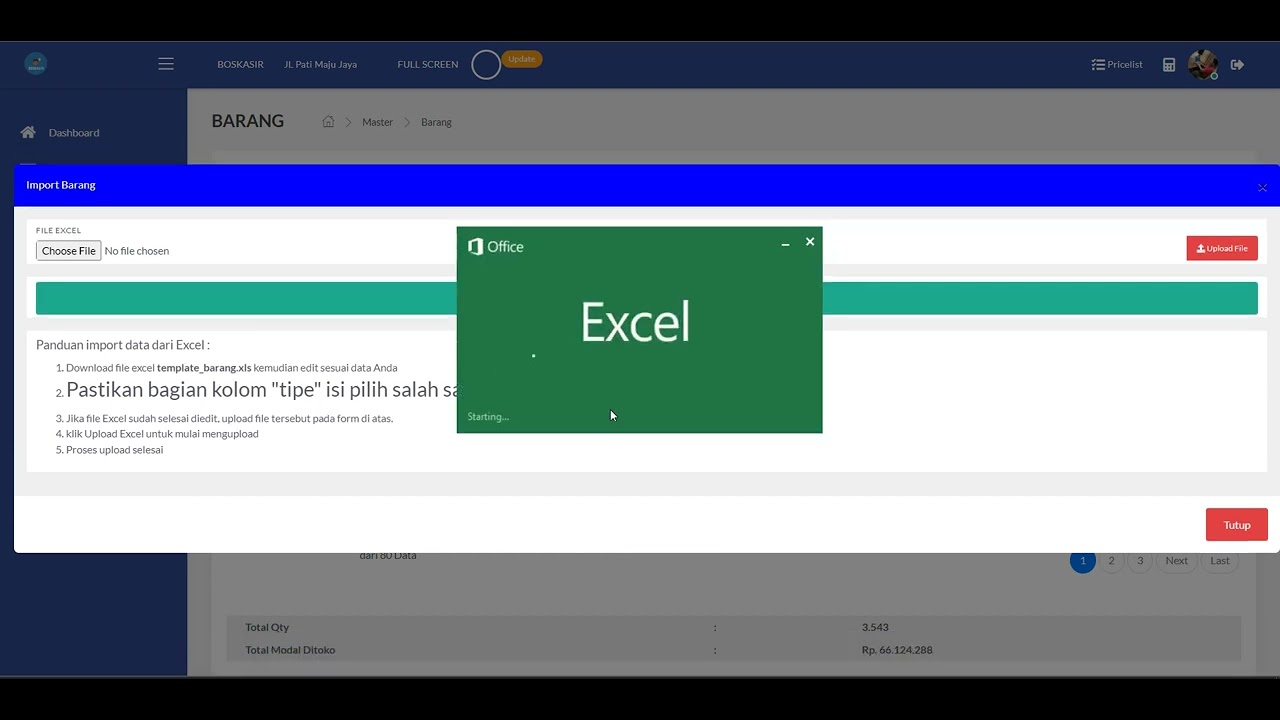Click the Panduan import data dari Excel heading

tap(123, 345)
